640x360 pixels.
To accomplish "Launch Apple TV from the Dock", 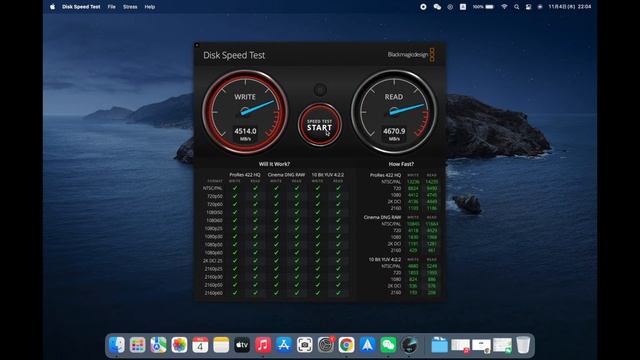I will 242,345.
